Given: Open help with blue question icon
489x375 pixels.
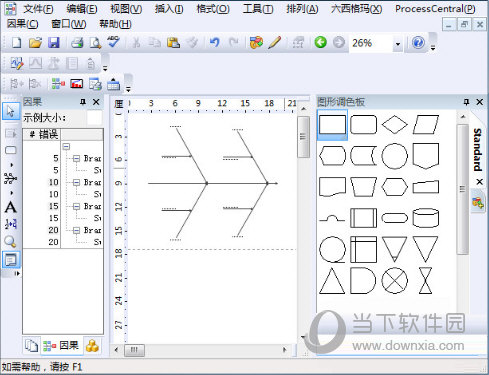Looking at the screenshot, I should 418,43.
